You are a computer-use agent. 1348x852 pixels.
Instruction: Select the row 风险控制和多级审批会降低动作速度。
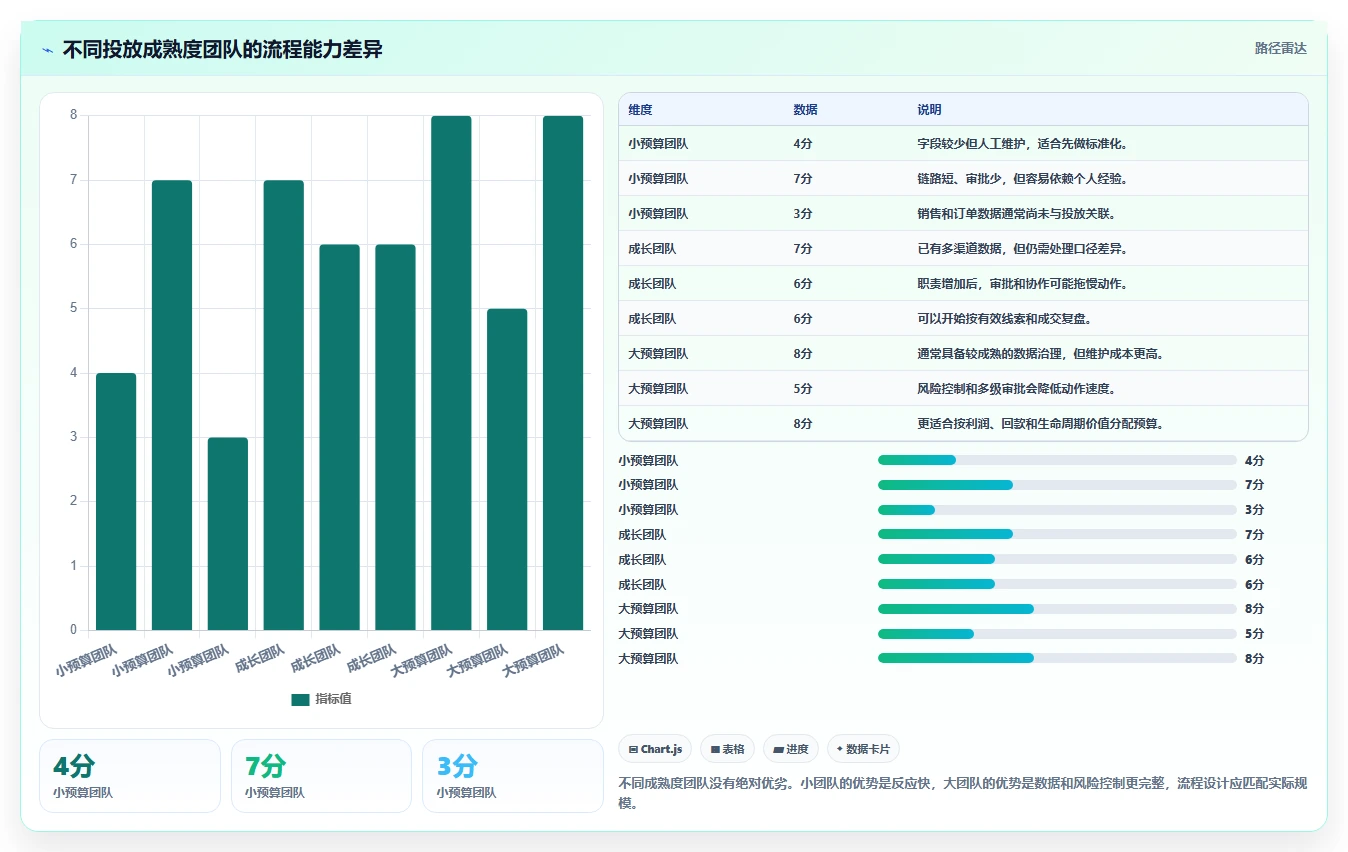click(x=963, y=388)
